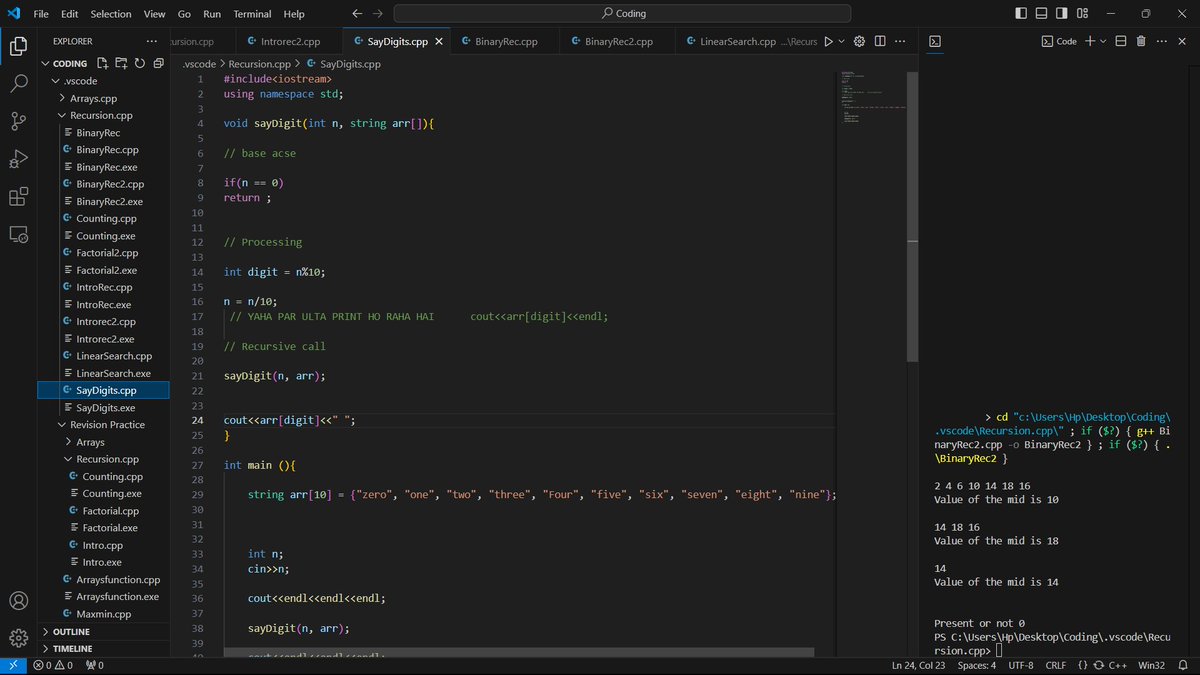Click the Recursion.cpp breadcrumb segment
This screenshot has width=1200, height=675.
[259, 63]
